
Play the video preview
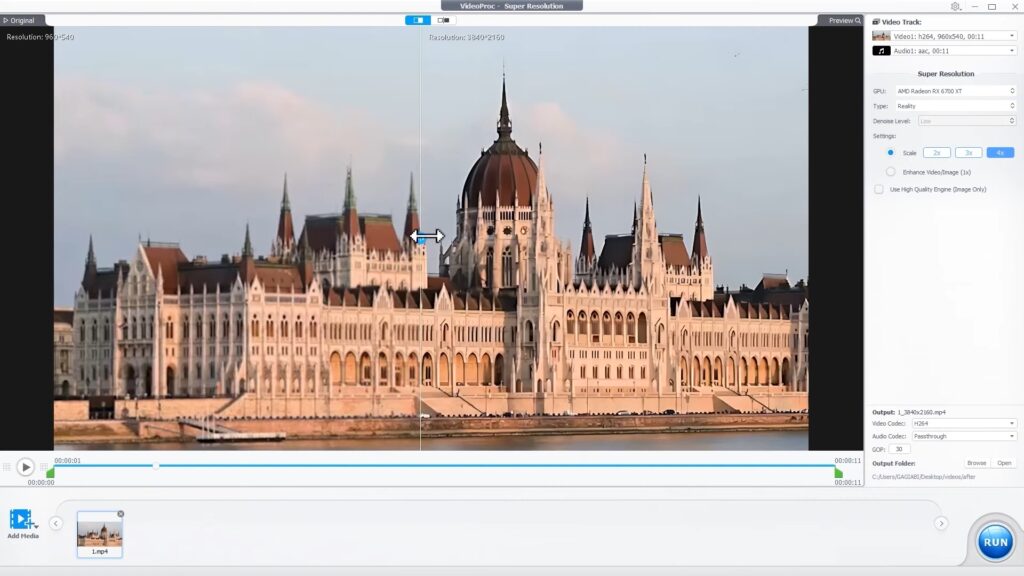click(25, 467)
